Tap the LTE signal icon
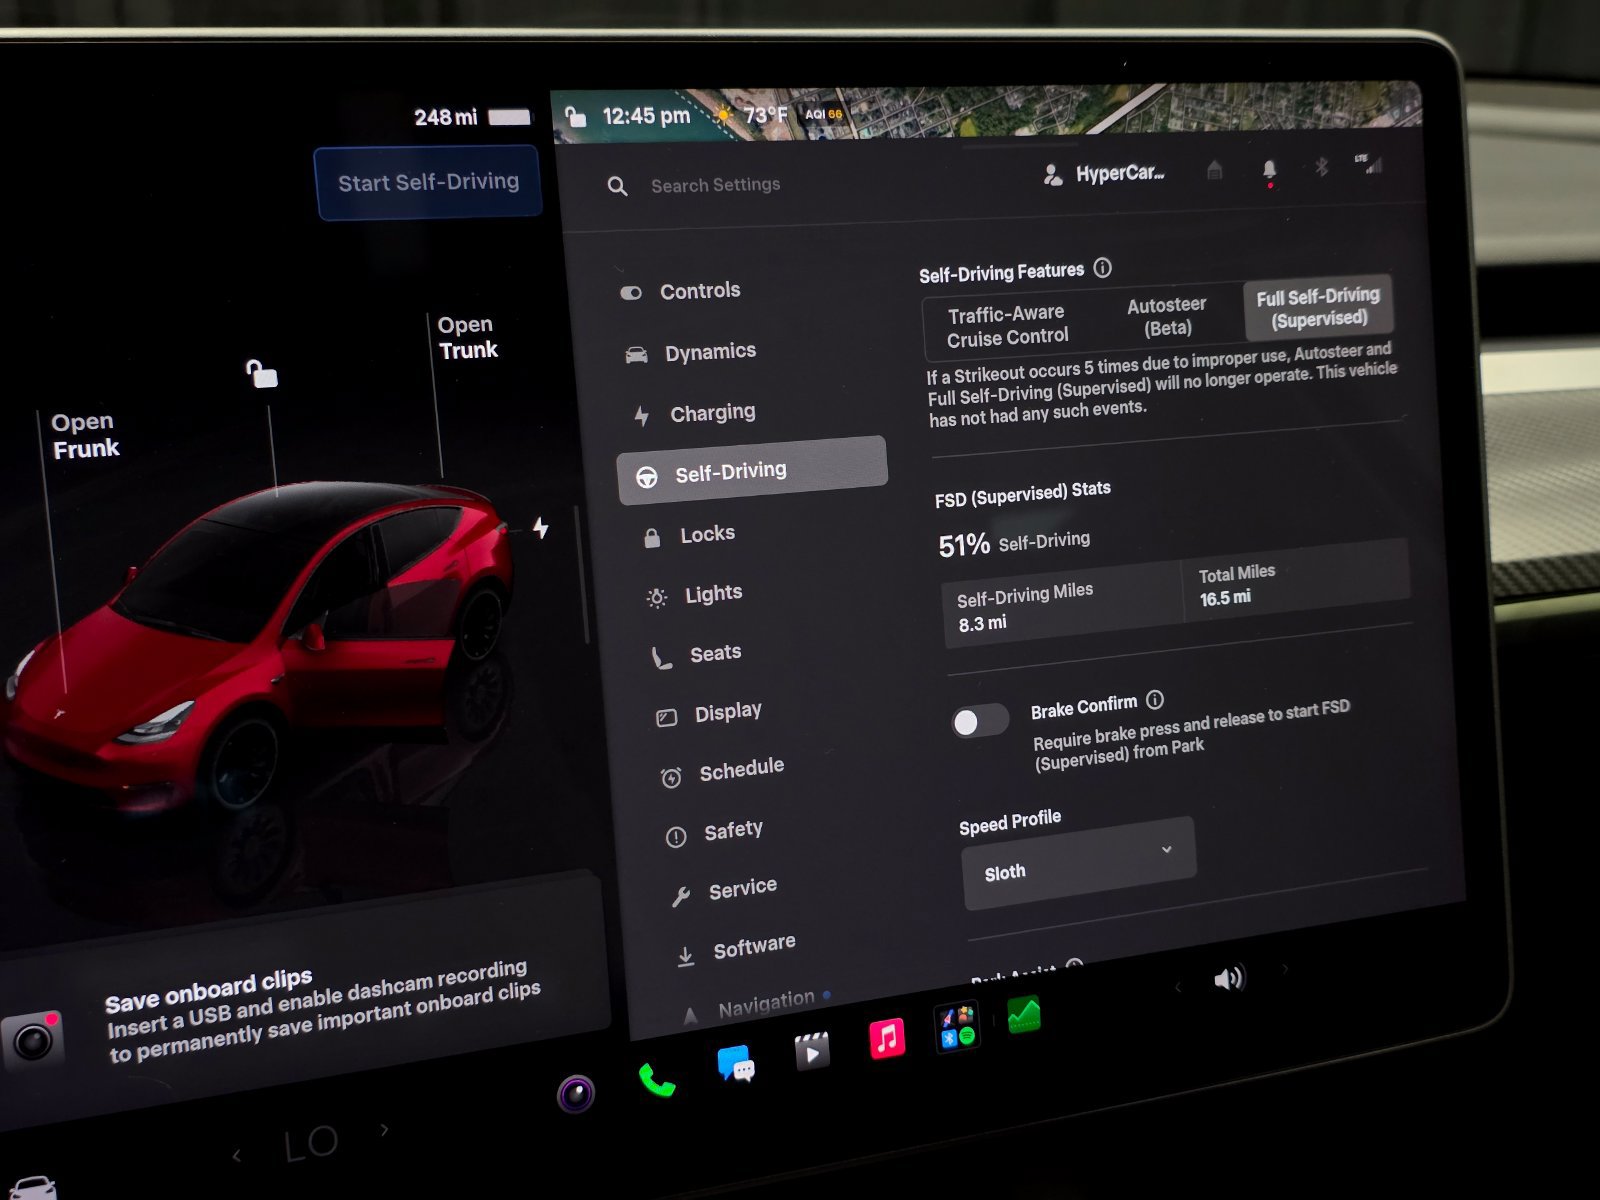 [x=1370, y=163]
